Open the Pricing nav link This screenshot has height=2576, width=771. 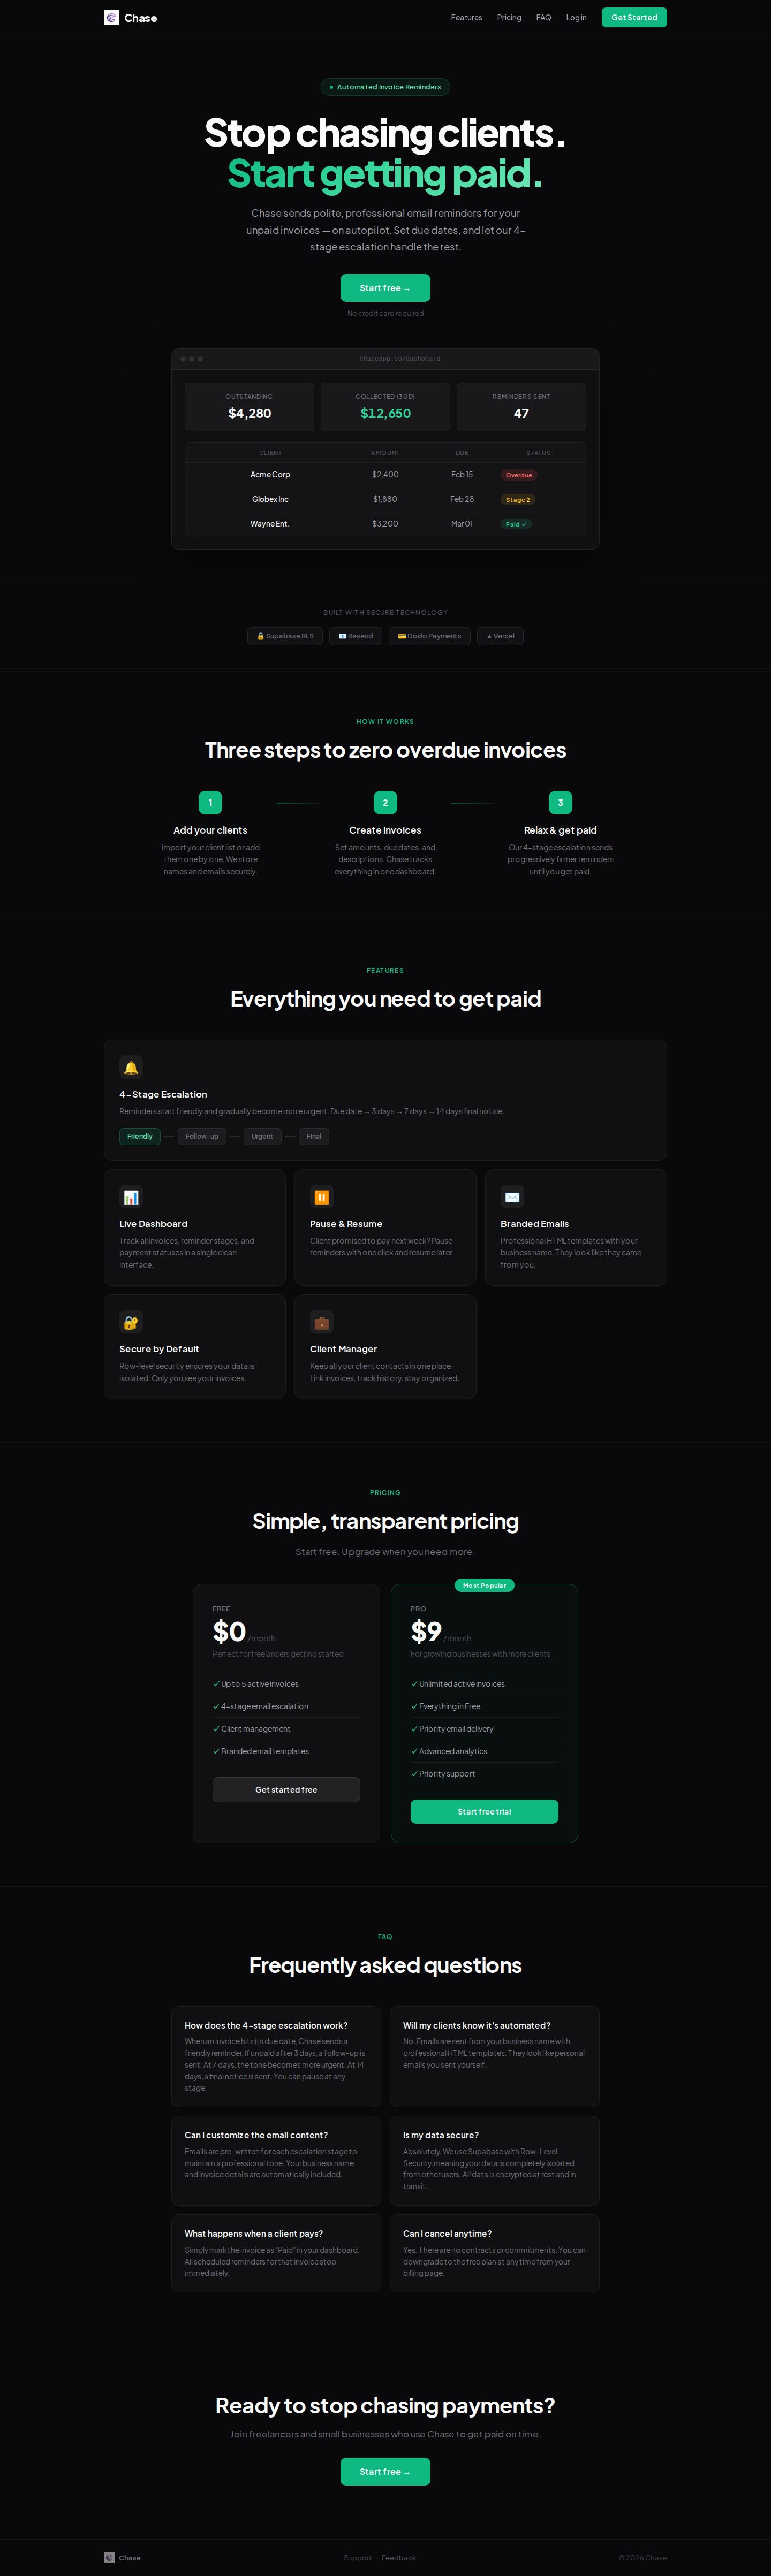[509, 18]
